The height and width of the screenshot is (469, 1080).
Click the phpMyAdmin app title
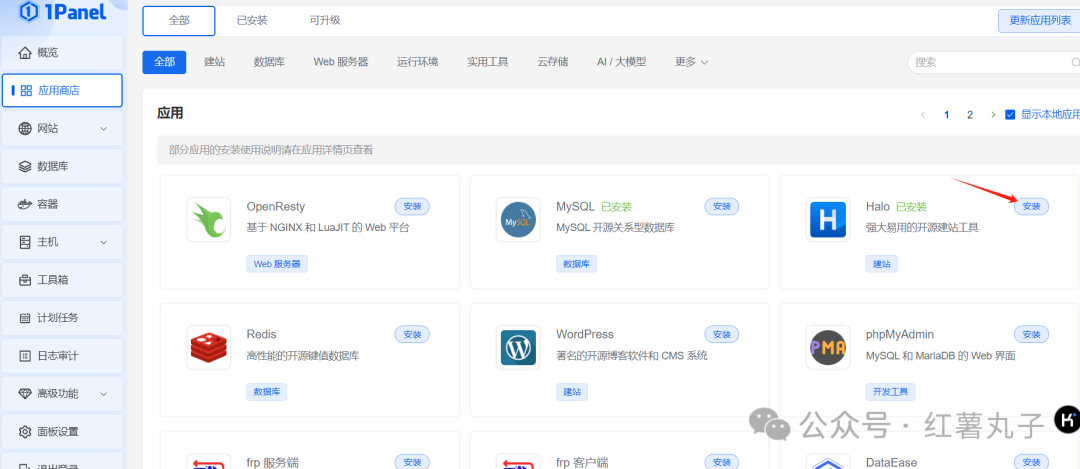click(900, 334)
